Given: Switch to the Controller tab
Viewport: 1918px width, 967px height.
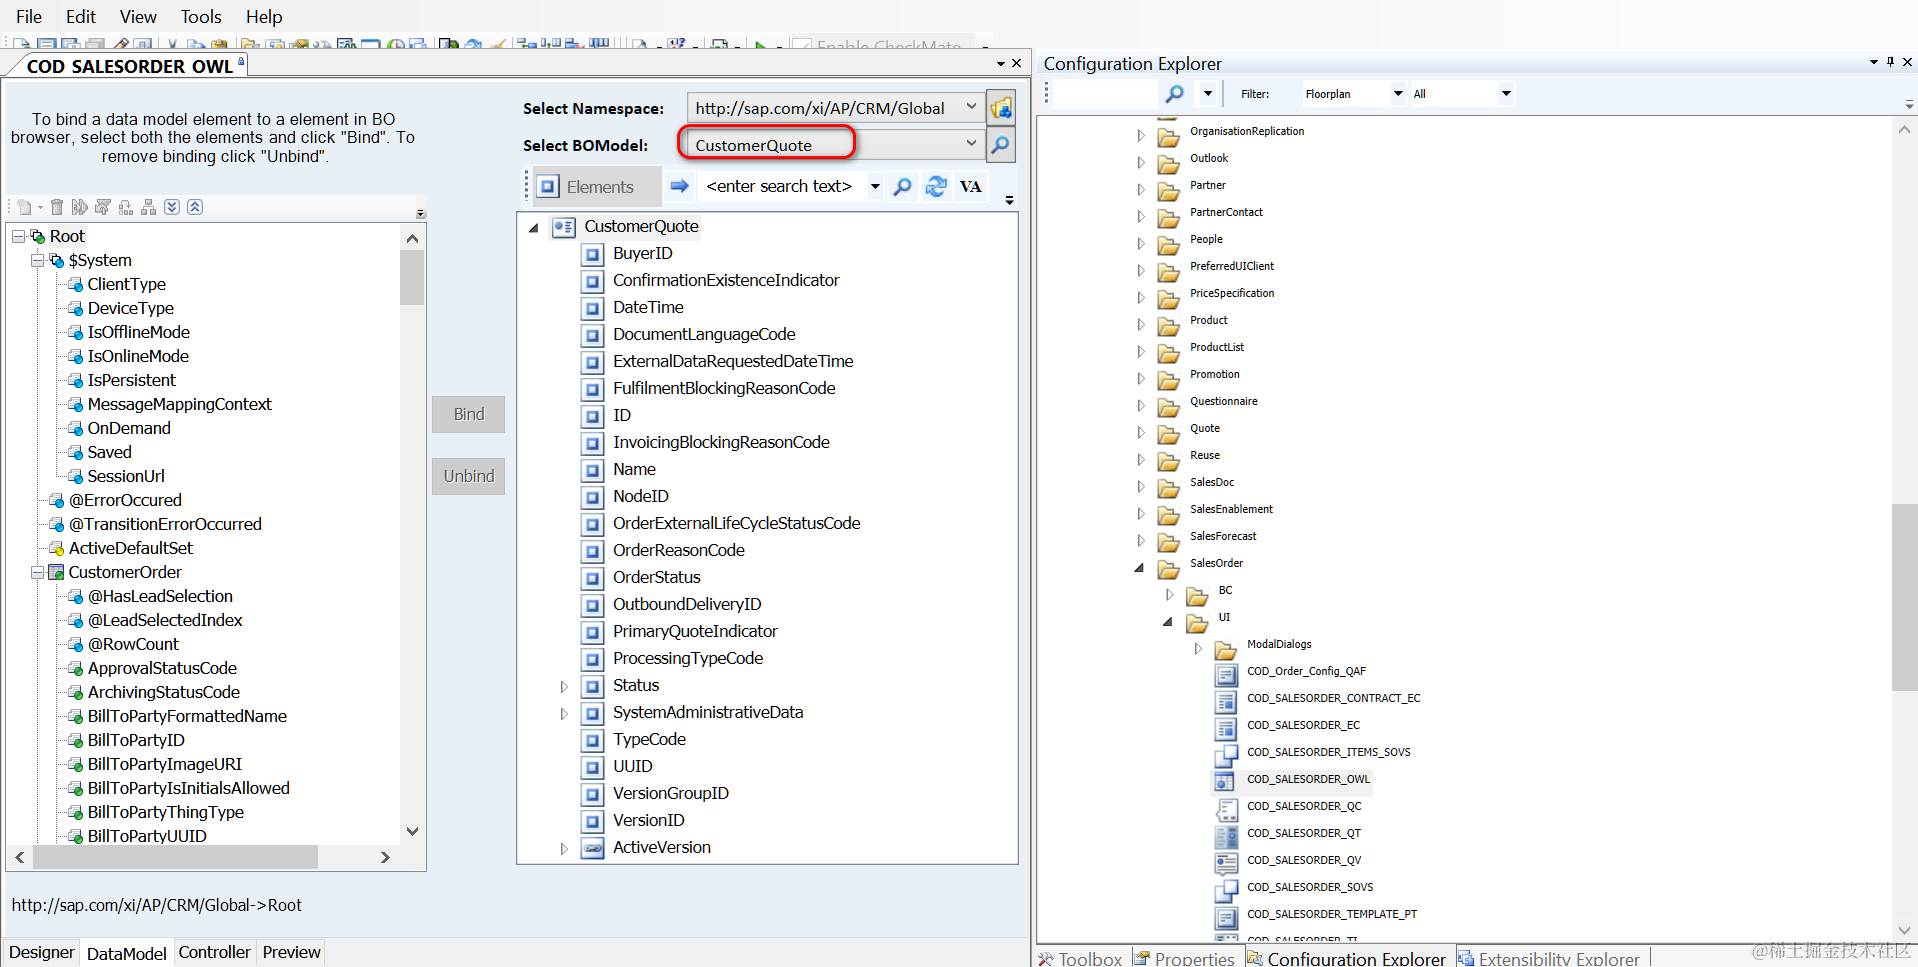Looking at the screenshot, I should coord(214,952).
